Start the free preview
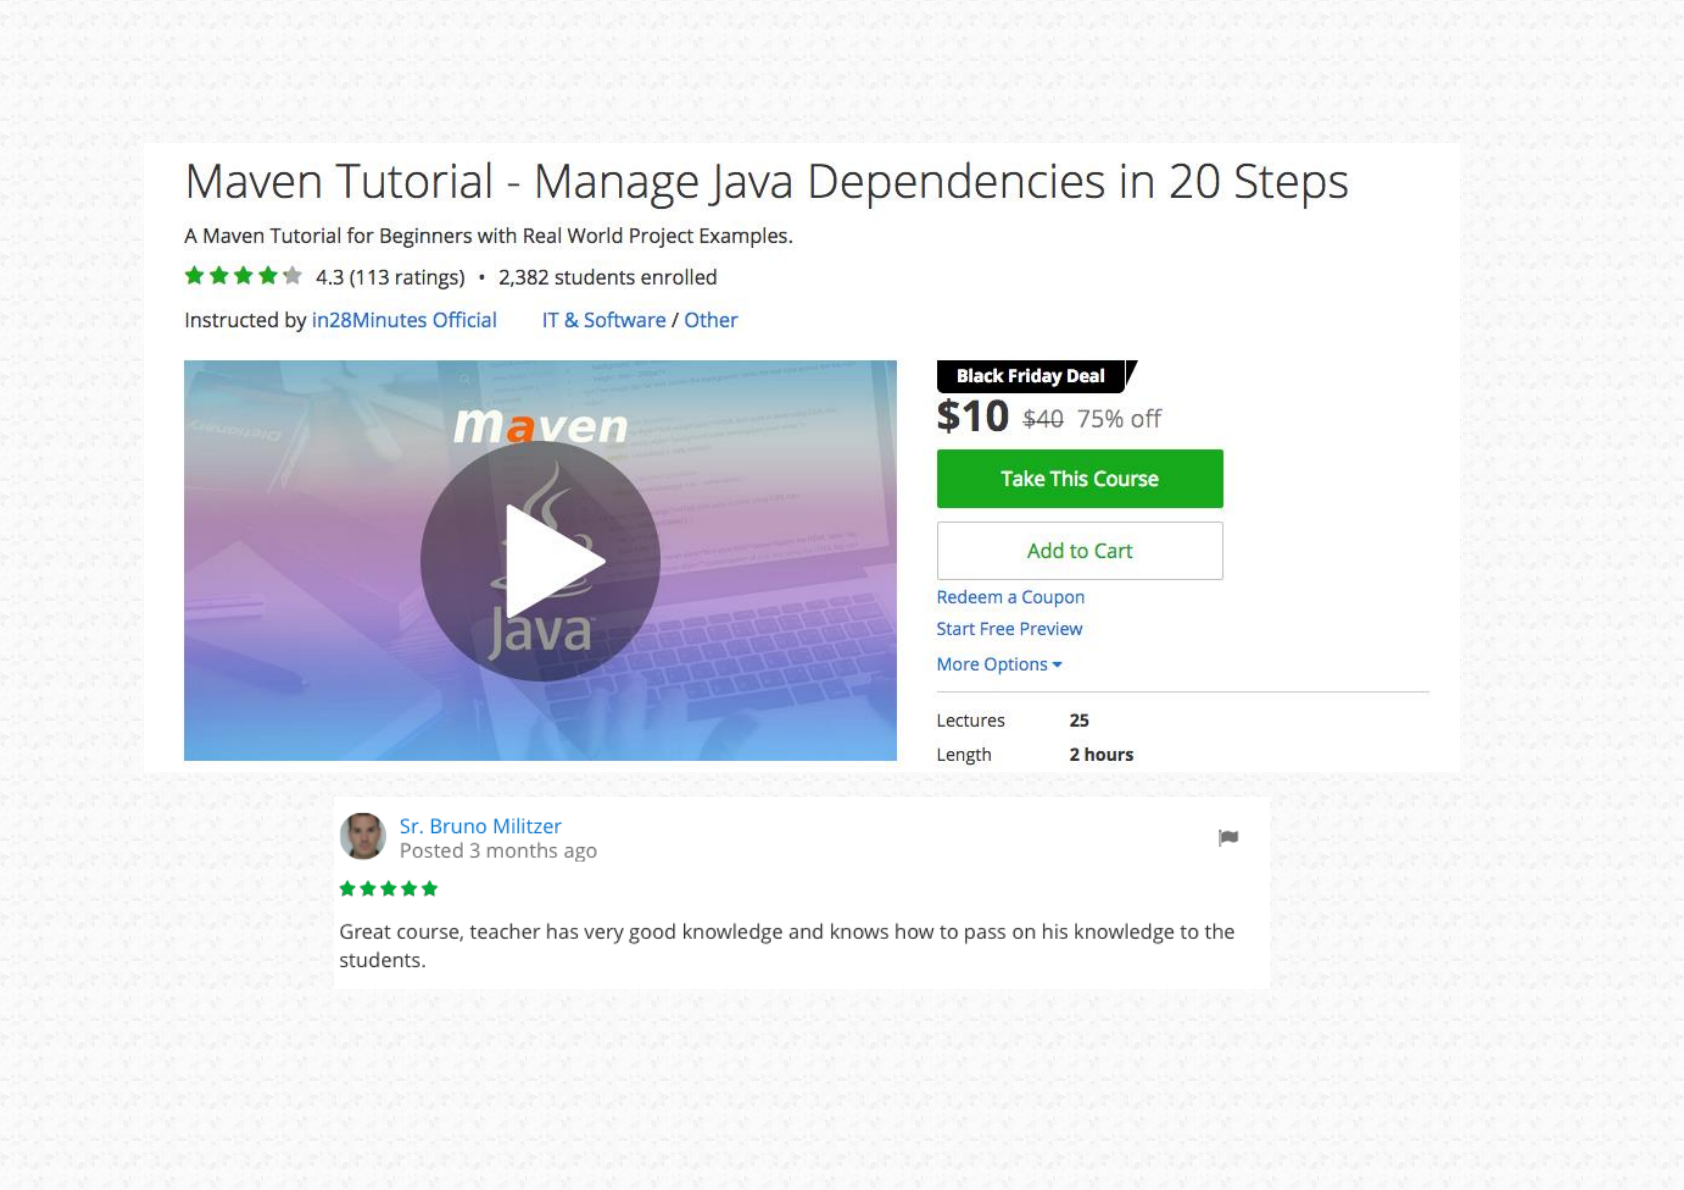Screen dimensions: 1684x1190 click(1009, 629)
